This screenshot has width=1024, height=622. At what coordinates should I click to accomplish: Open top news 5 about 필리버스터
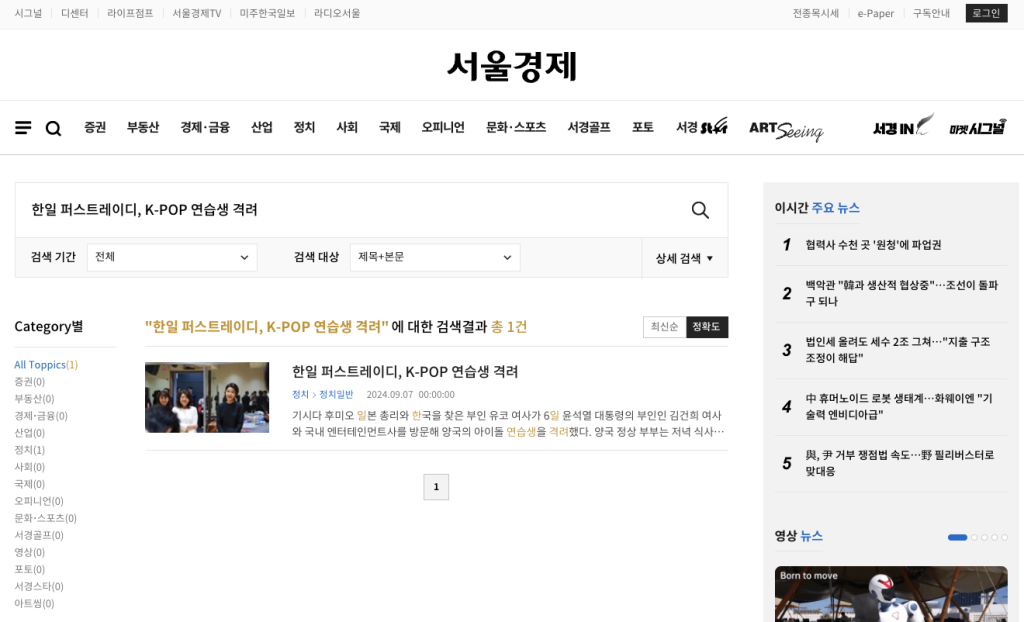click(x=900, y=463)
